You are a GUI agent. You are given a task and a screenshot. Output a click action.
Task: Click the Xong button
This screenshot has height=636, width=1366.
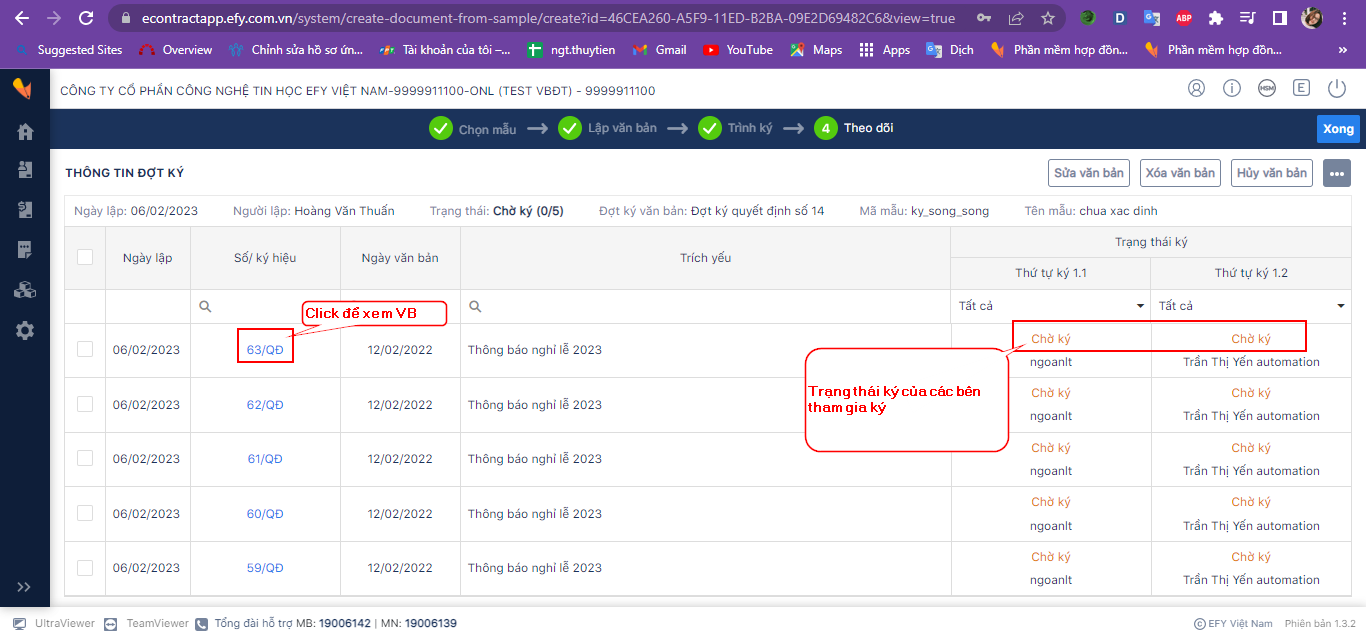1338,129
